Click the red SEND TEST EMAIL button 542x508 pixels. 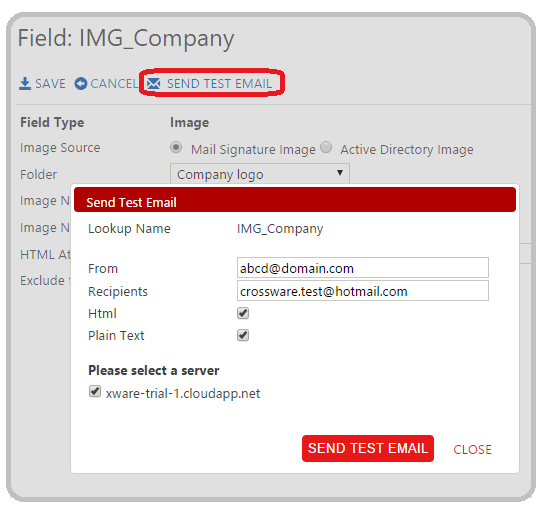click(x=368, y=448)
